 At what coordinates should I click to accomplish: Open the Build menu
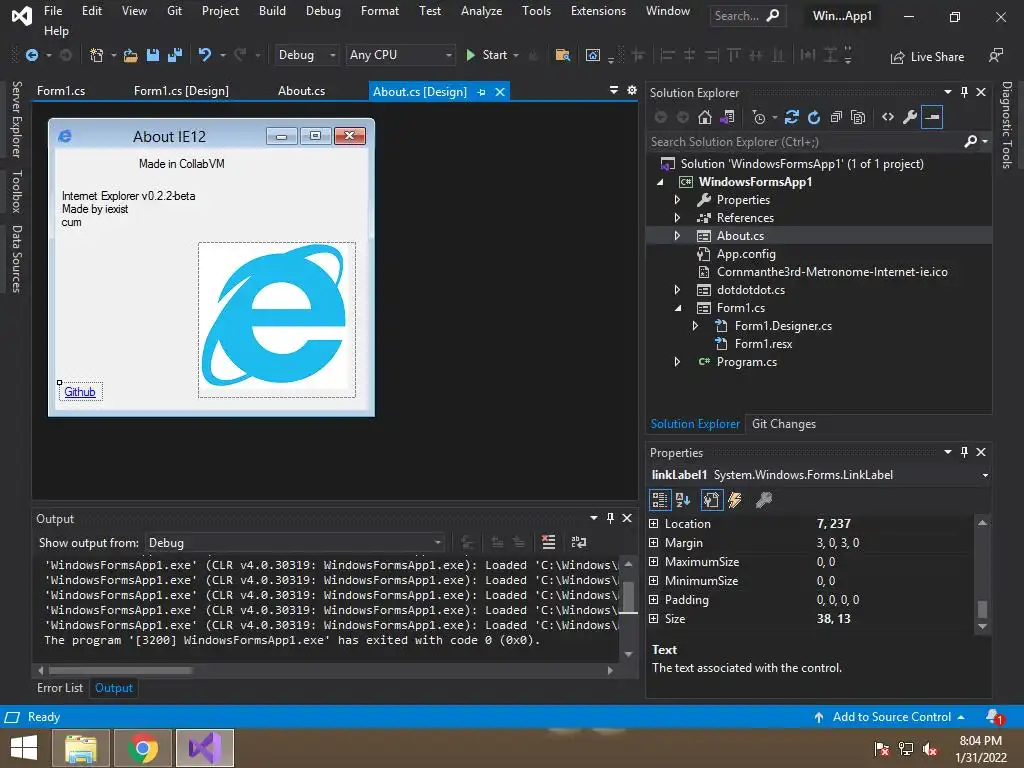click(272, 11)
